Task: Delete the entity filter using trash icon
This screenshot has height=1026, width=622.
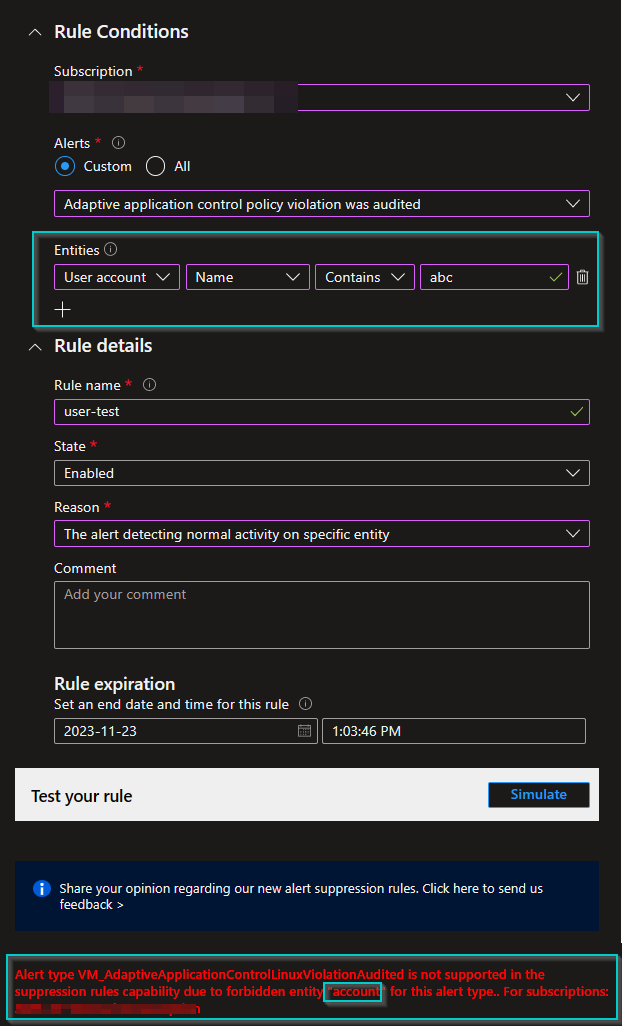Action: [582, 277]
